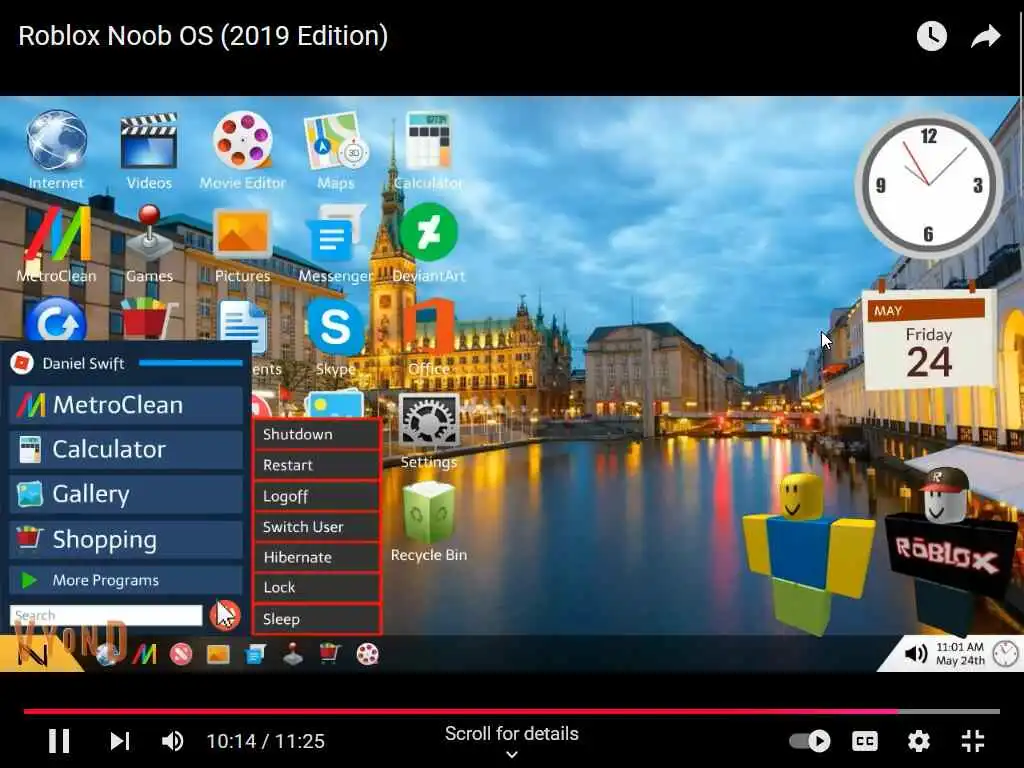
Task: Toggle closed captions
Action: click(x=865, y=741)
